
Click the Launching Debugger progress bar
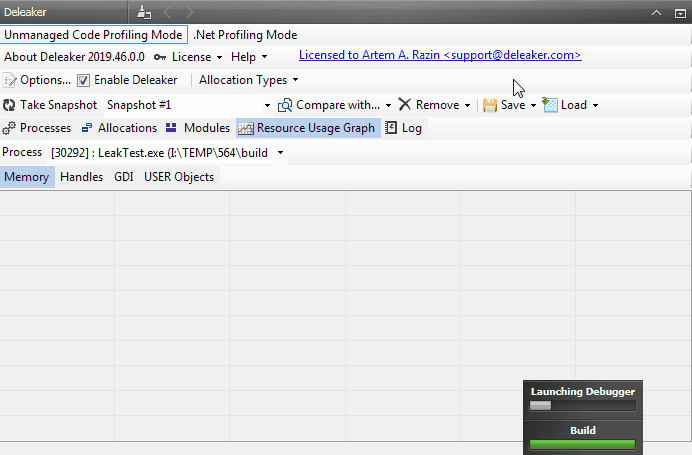(583, 406)
